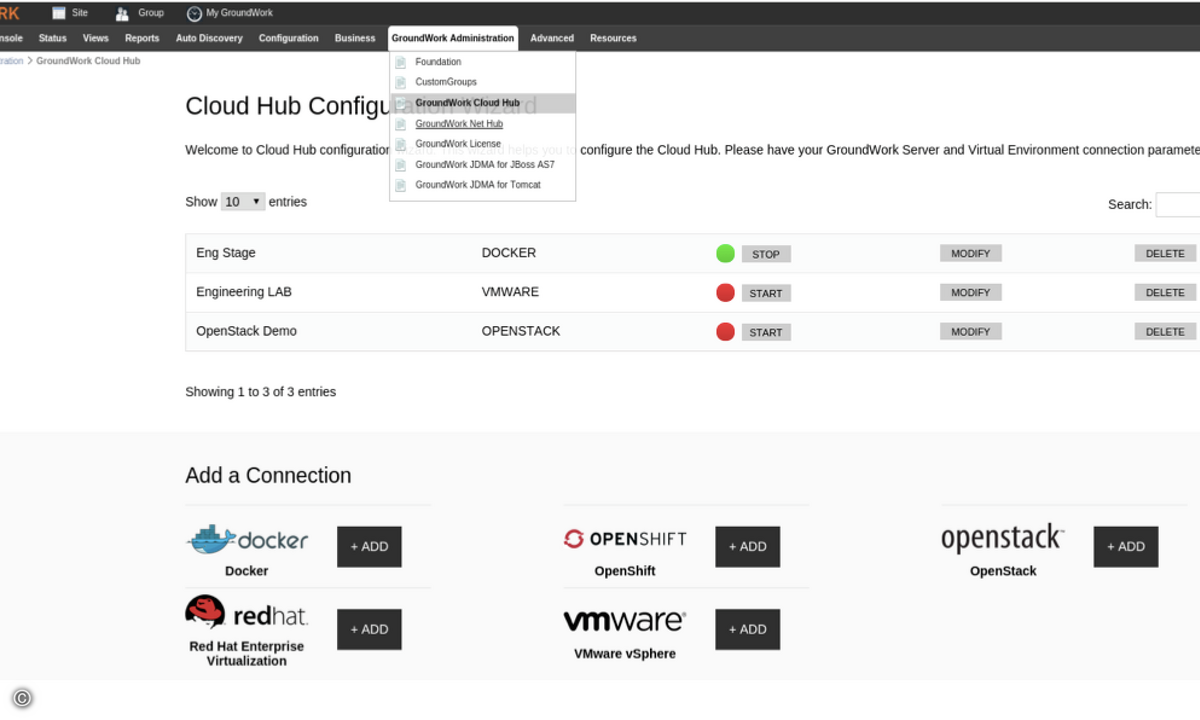Image resolution: width=1200 pixels, height=720 pixels.
Task: Click the OpenStack logo image
Action: click(1002, 539)
